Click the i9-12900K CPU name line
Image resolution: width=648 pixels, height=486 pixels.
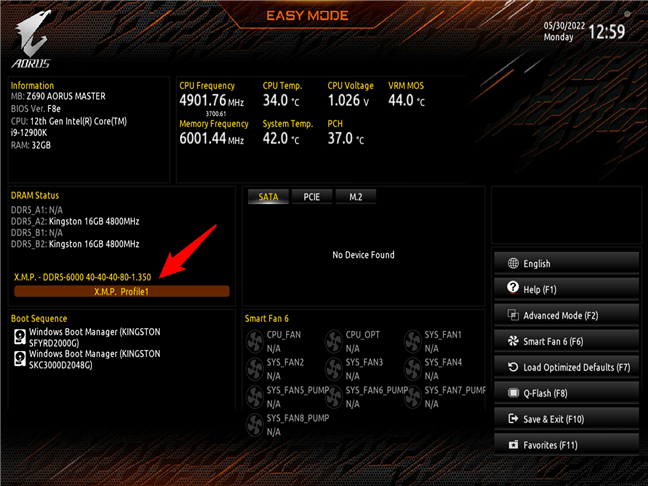[29, 133]
